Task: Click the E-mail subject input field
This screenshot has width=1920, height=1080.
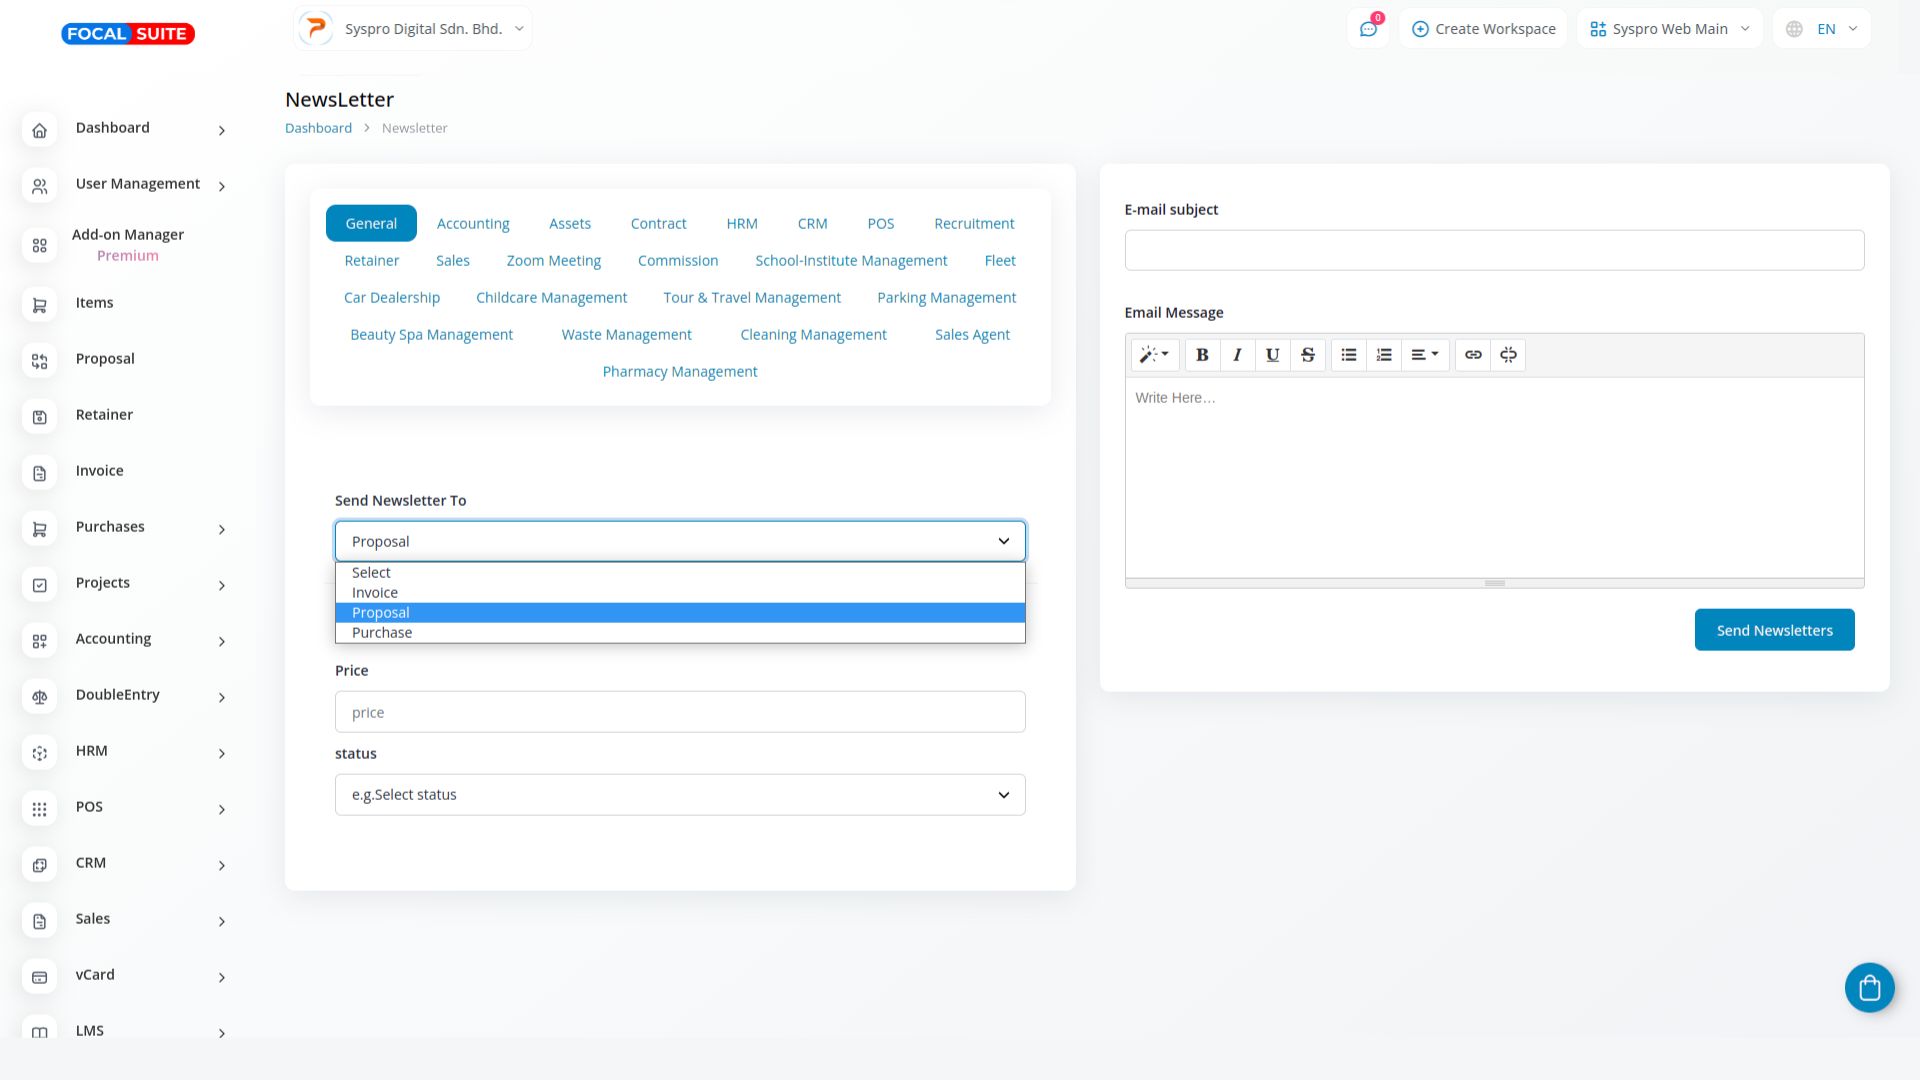Action: point(1494,250)
